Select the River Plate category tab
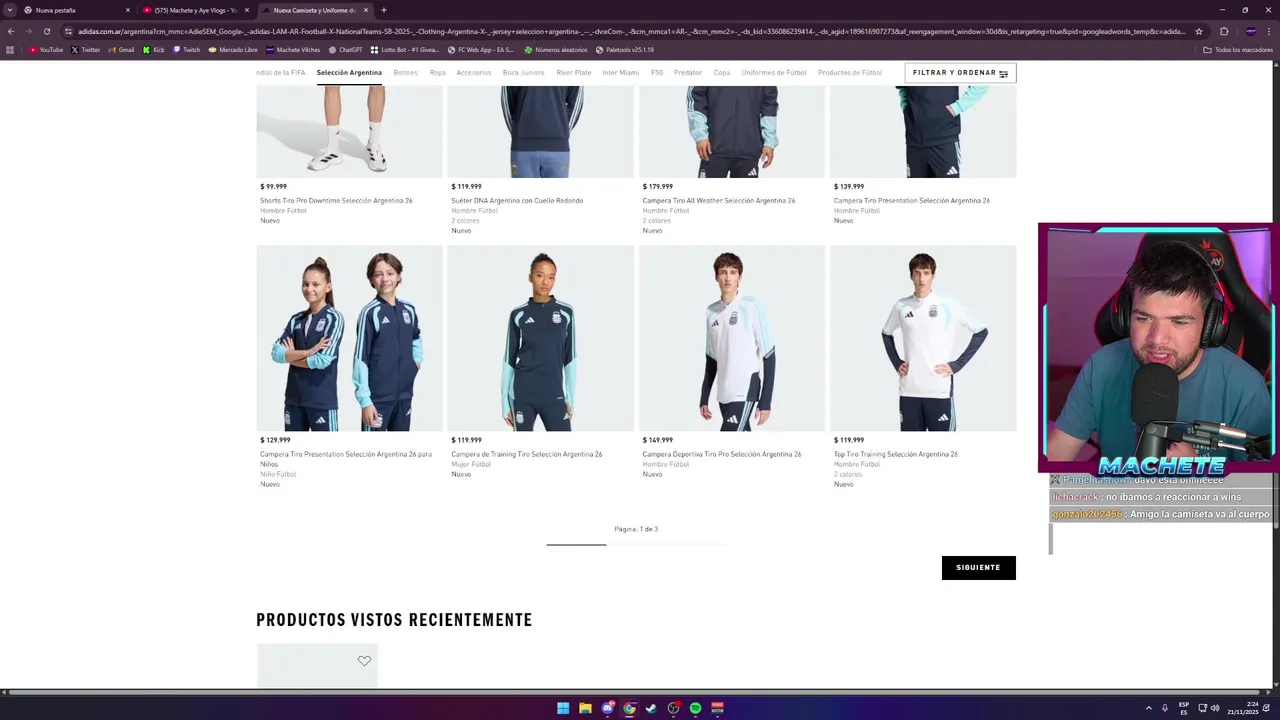Screen dimensions: 1280x720 point(574,72)
